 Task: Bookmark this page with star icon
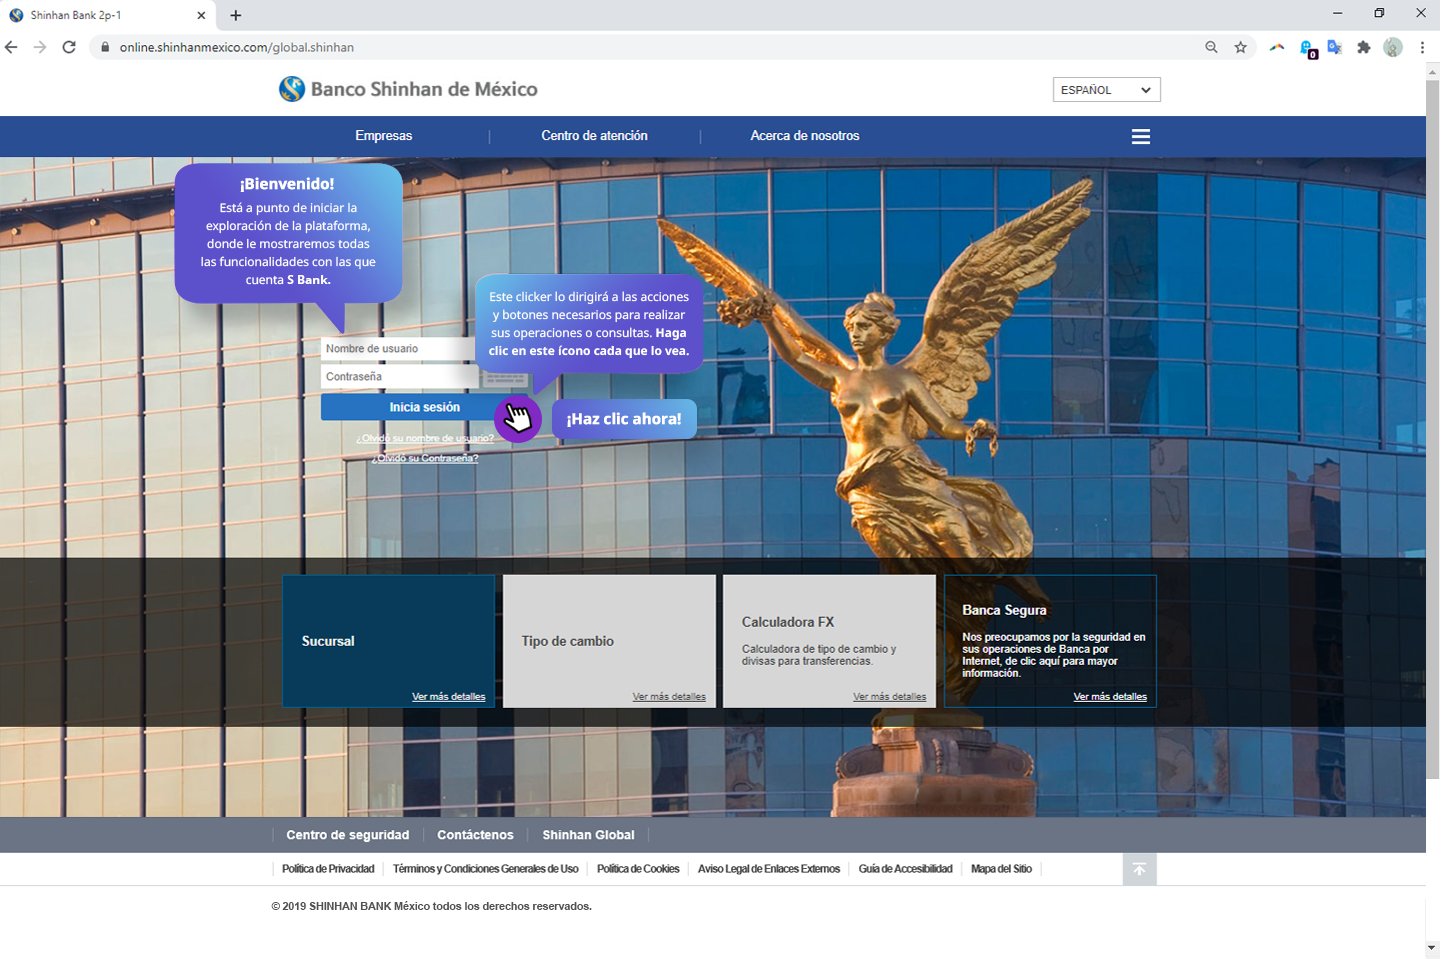(x=1241, y=47)
